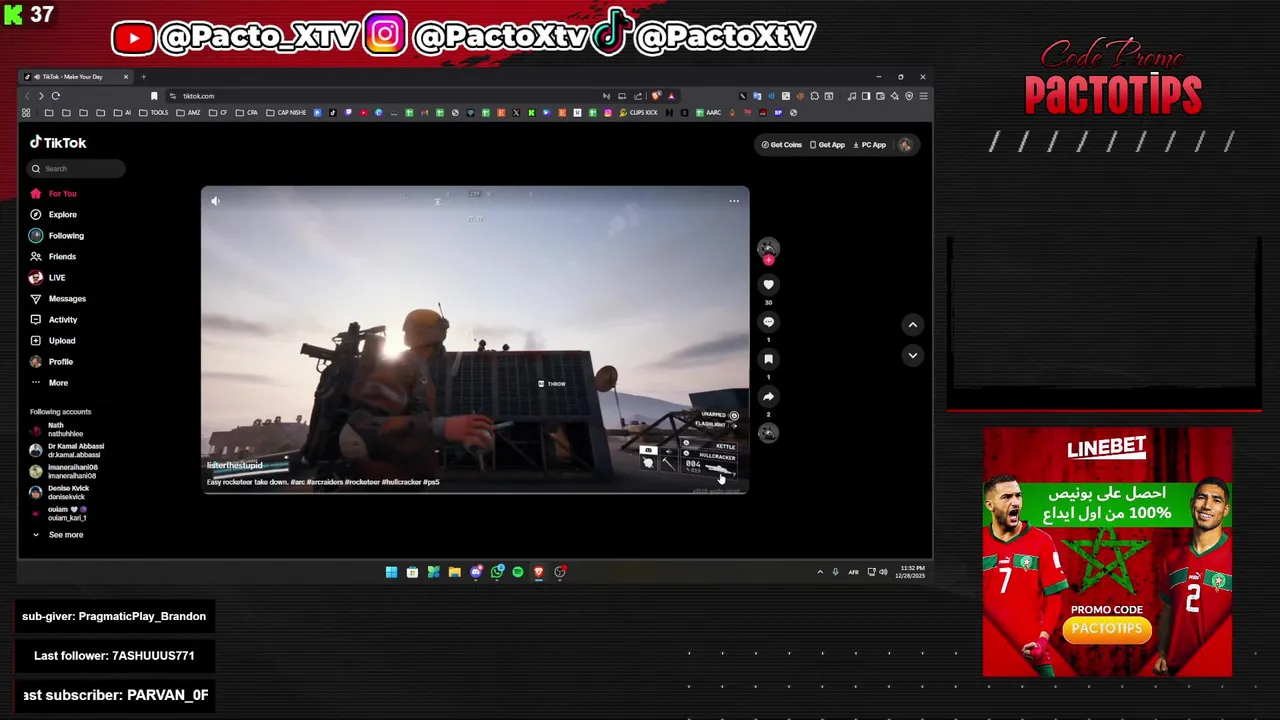Viewport: 1280px width, 720px height.
Task: Open CLIPS KICK bookmark
Action: 638,113
